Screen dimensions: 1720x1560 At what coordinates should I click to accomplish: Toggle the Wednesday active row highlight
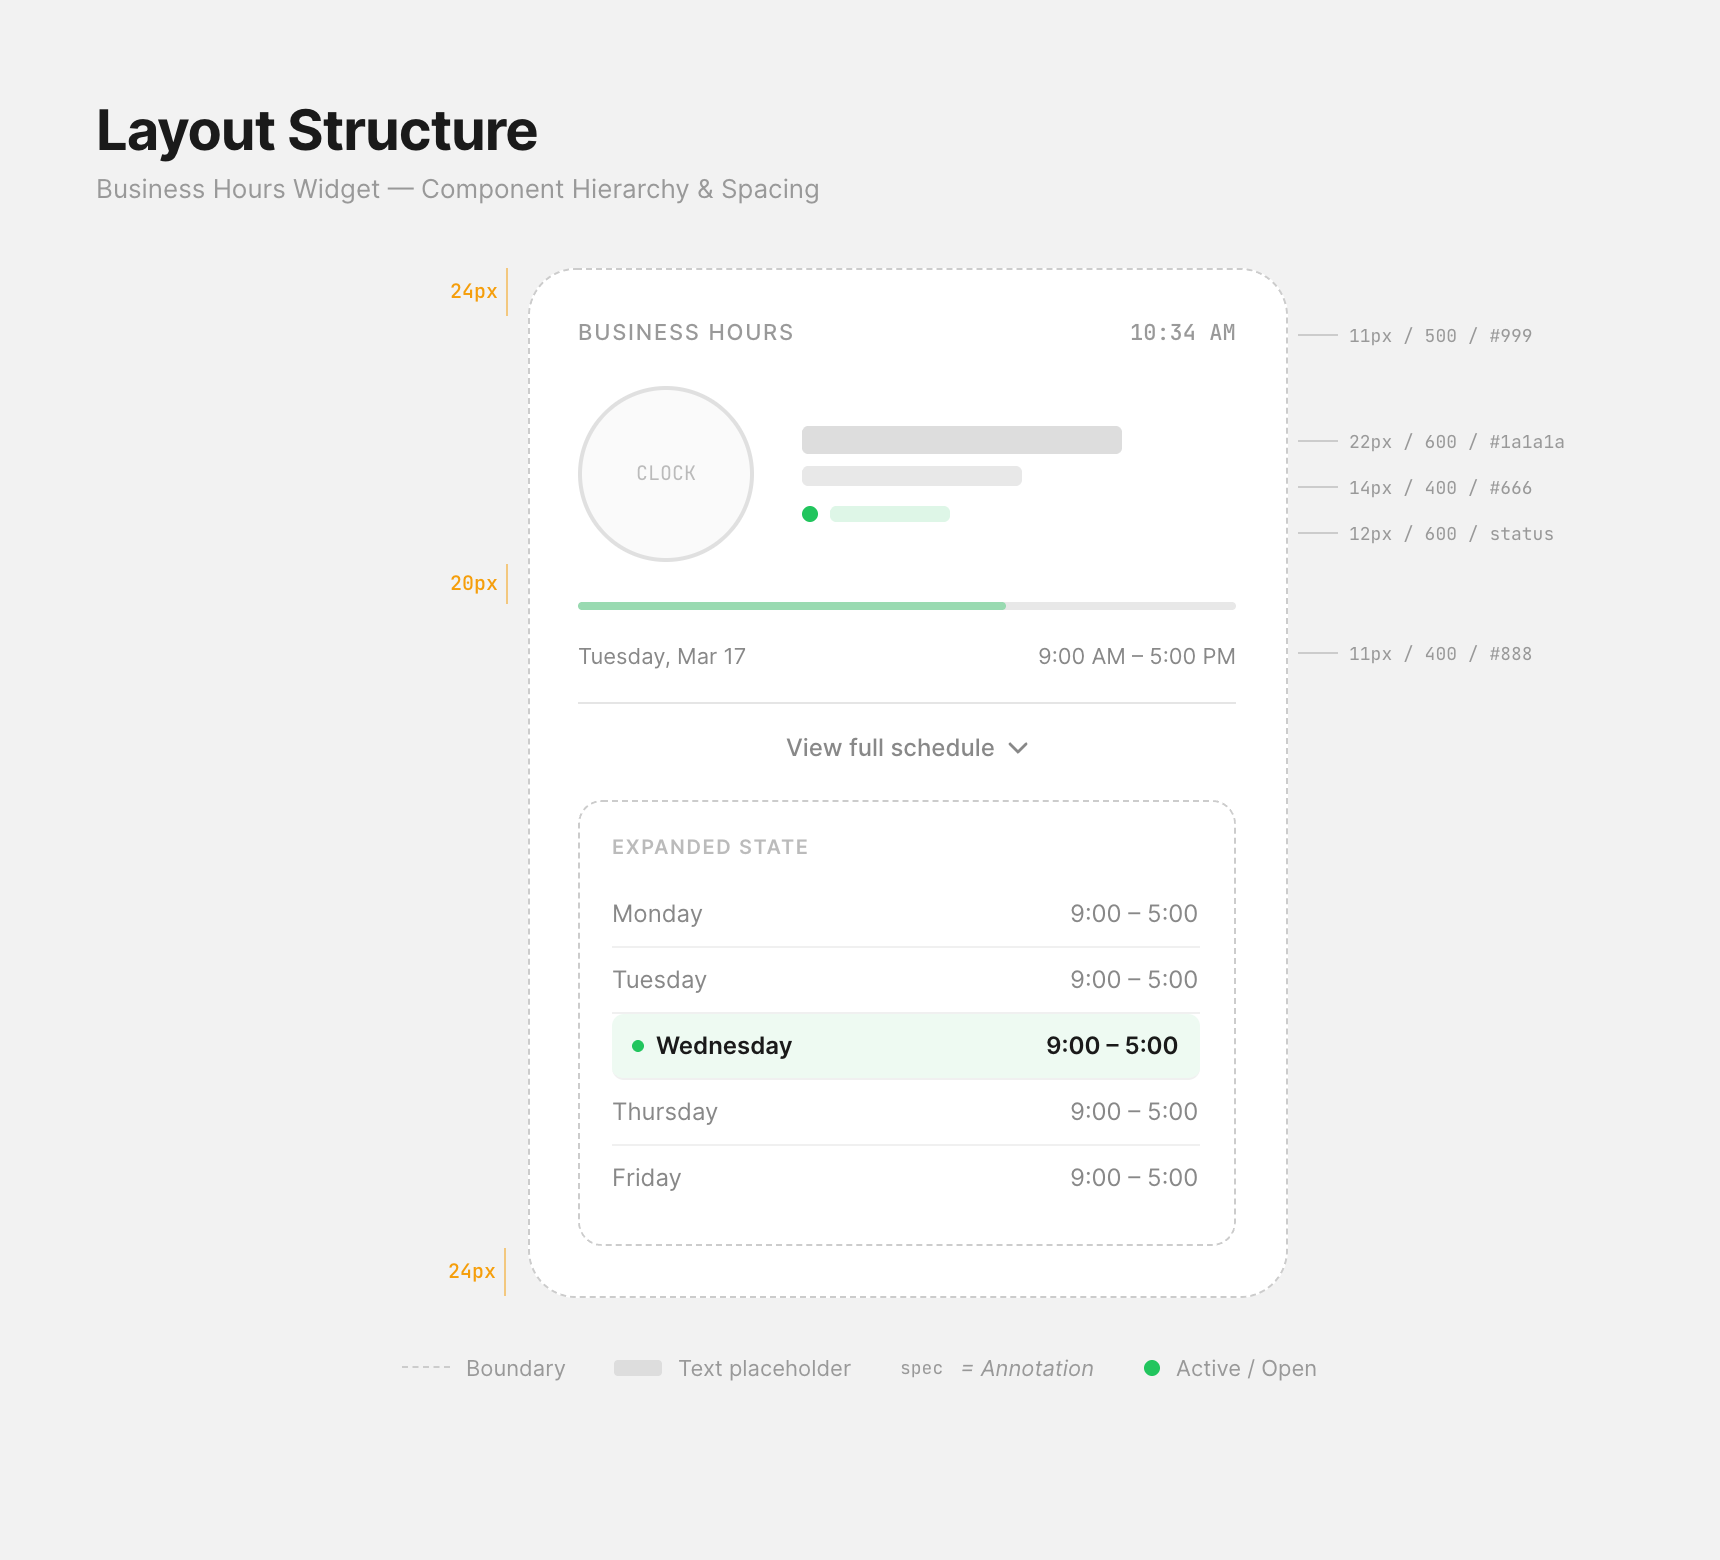(x=905, y=1046)
